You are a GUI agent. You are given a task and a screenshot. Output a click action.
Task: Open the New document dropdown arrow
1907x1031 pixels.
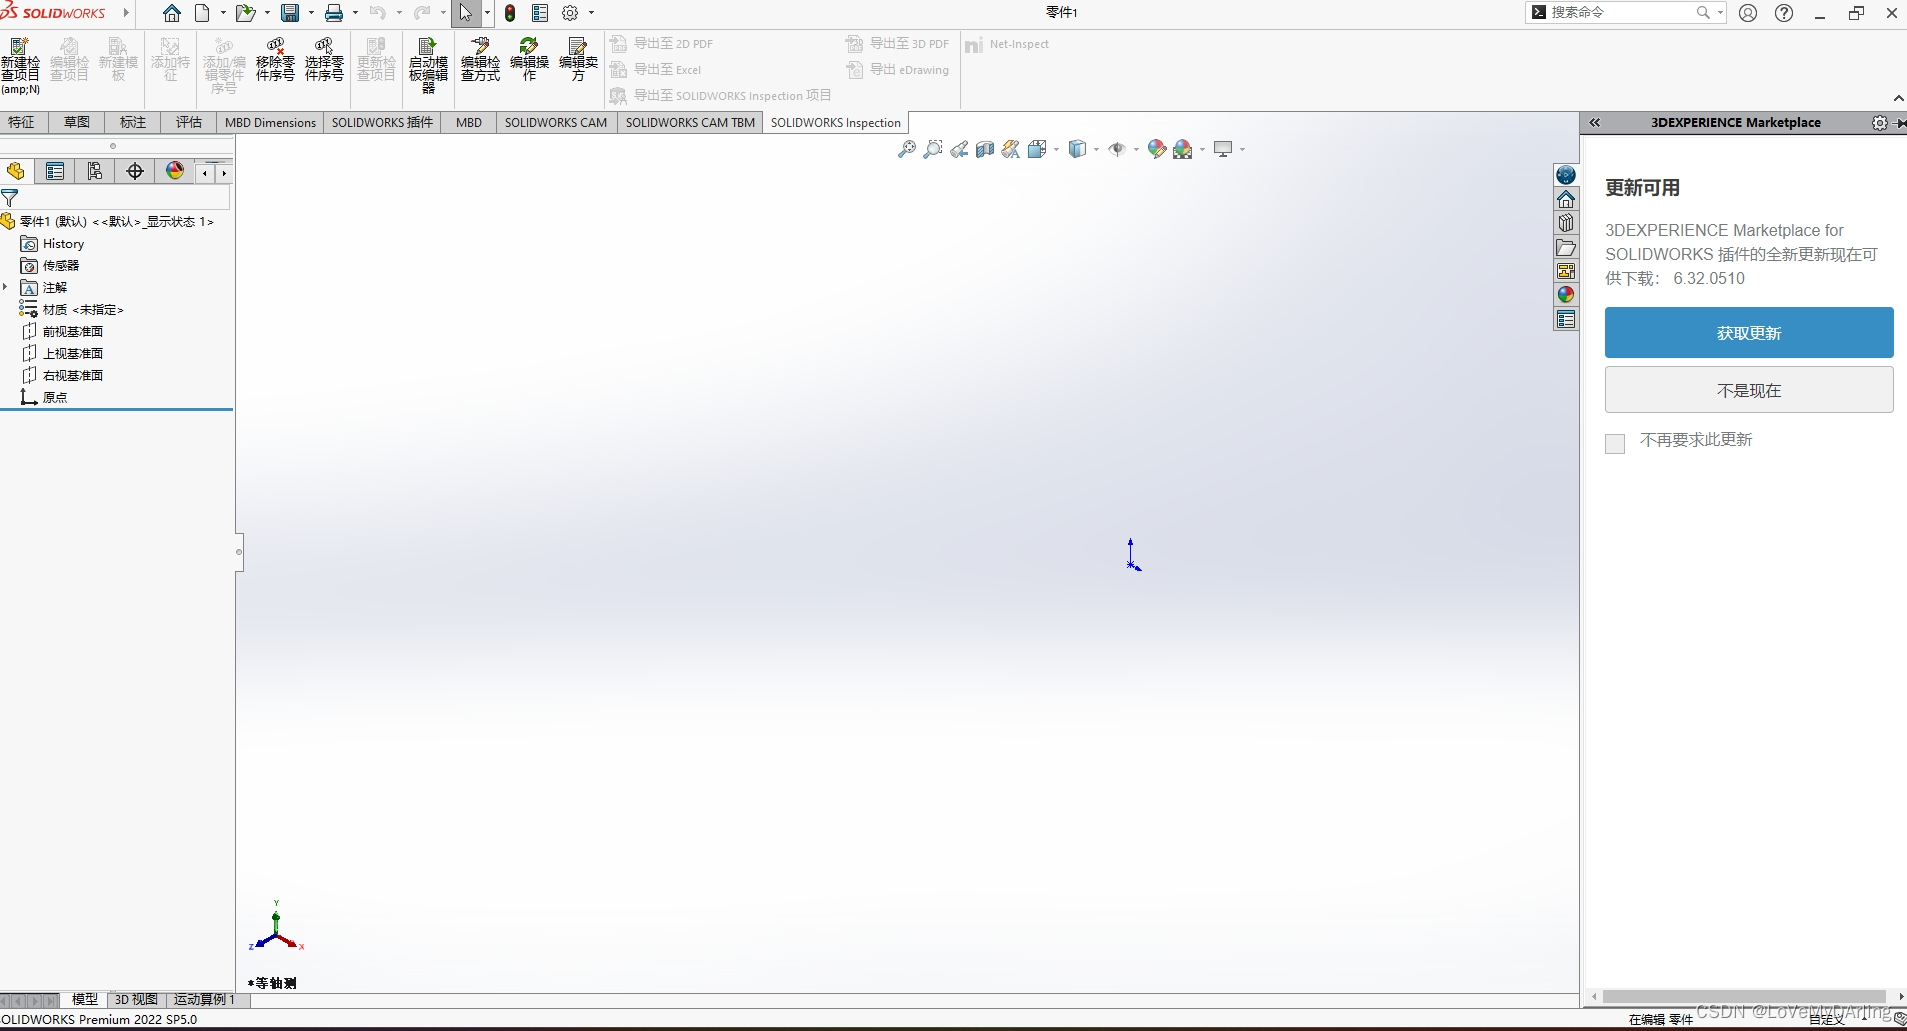tap(223, 13)
